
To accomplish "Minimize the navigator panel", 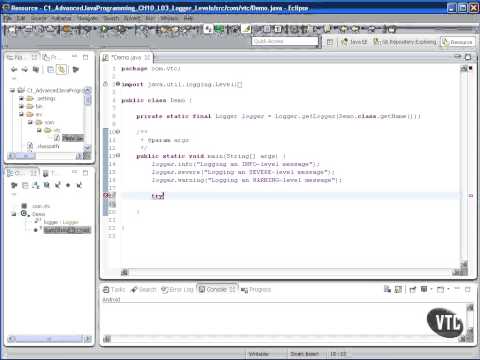I will pos(75,57).
